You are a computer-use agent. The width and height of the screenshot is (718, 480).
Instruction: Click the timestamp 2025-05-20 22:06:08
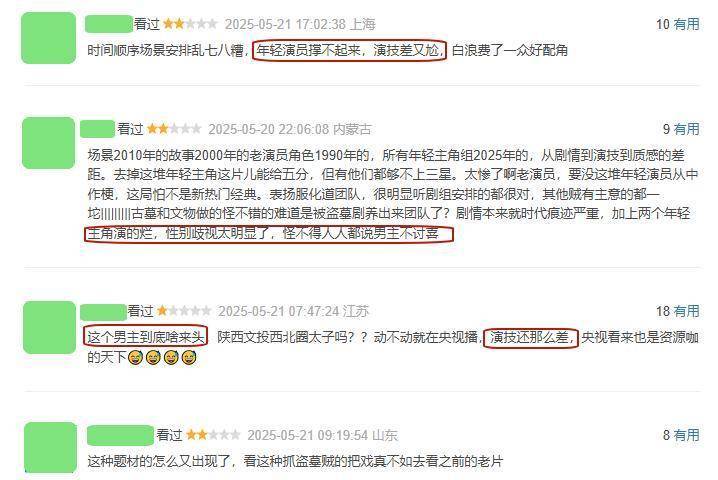click(x=269, y=130)
